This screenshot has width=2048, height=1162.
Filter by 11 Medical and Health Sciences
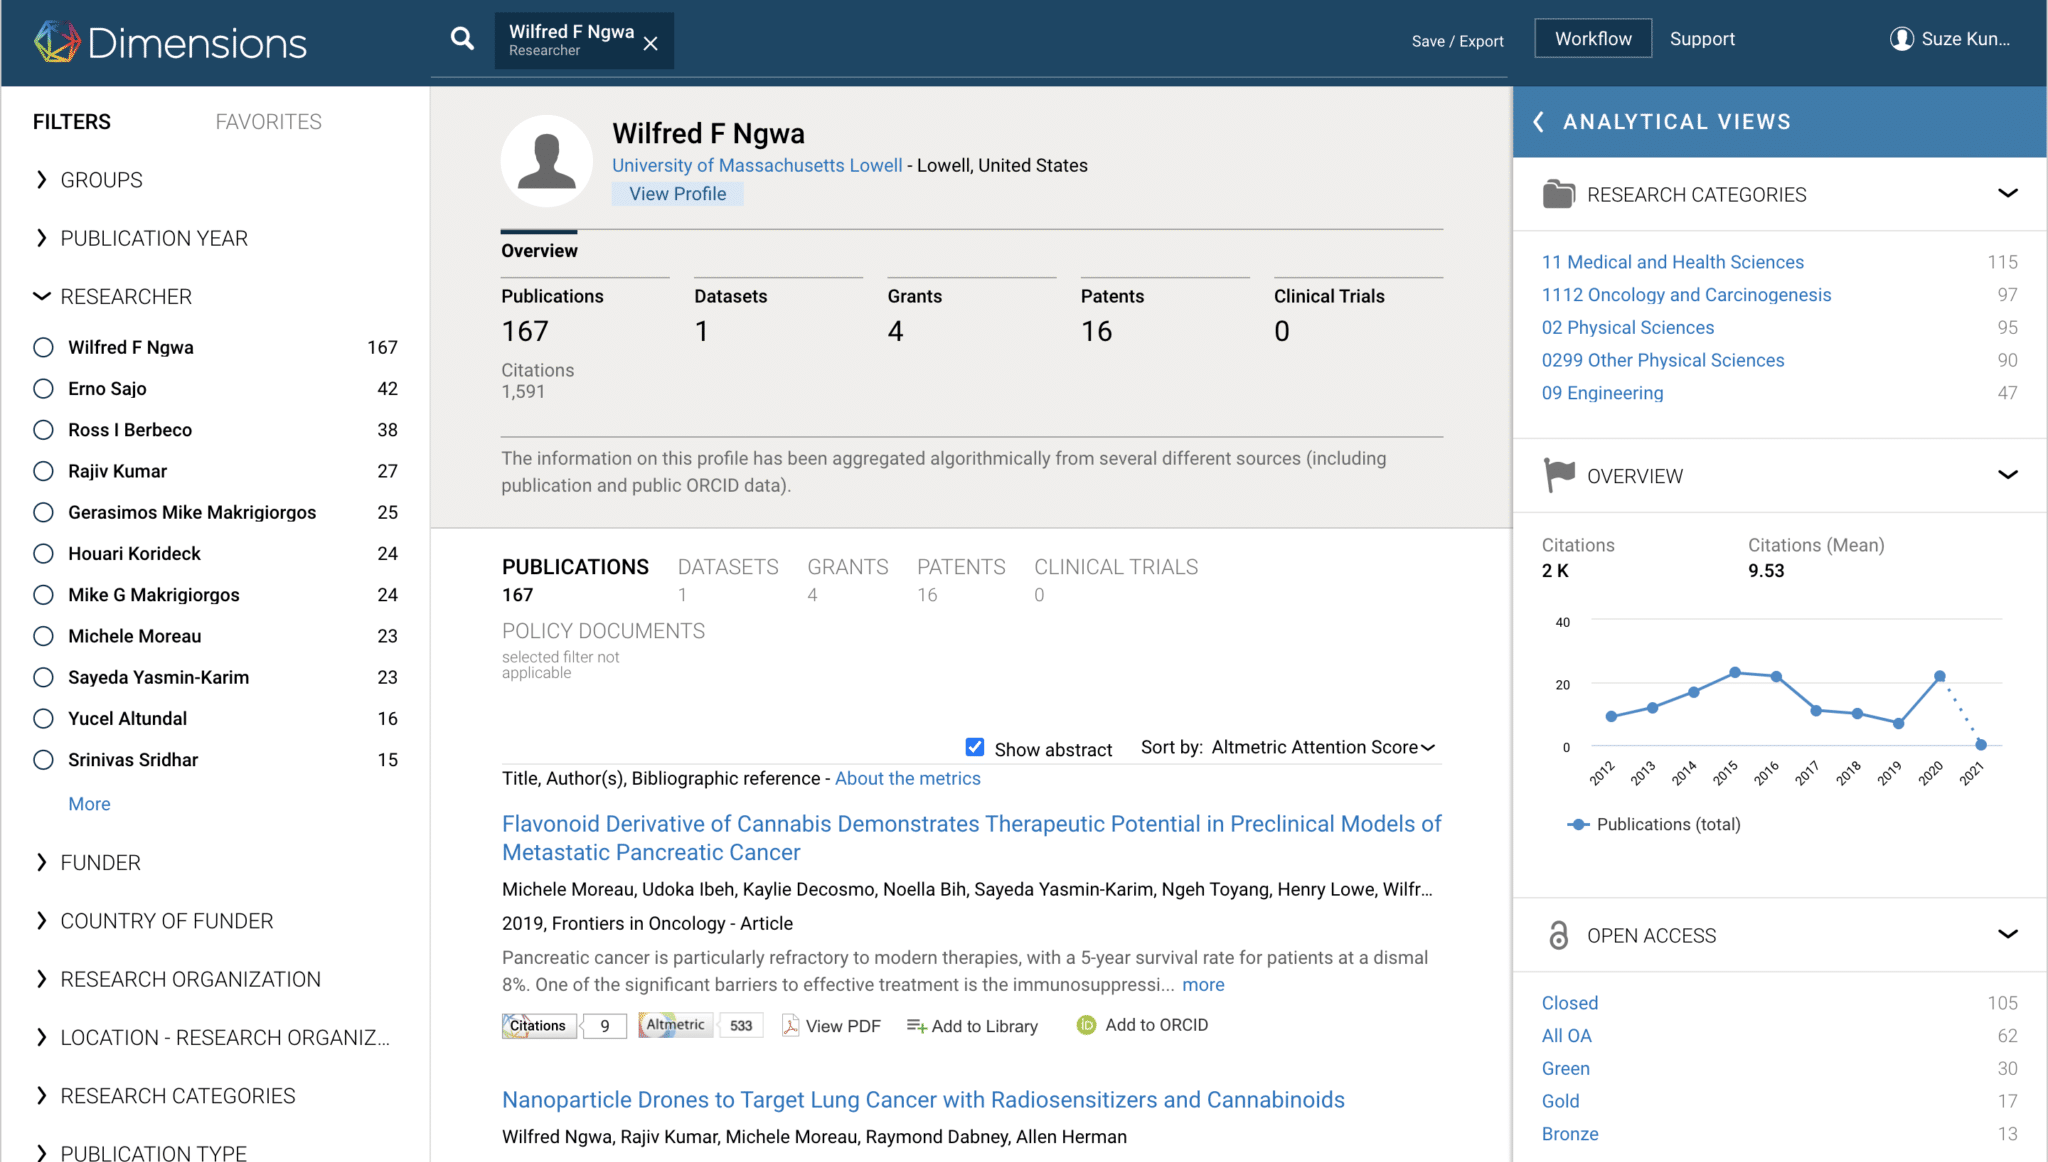point(1672,262)
